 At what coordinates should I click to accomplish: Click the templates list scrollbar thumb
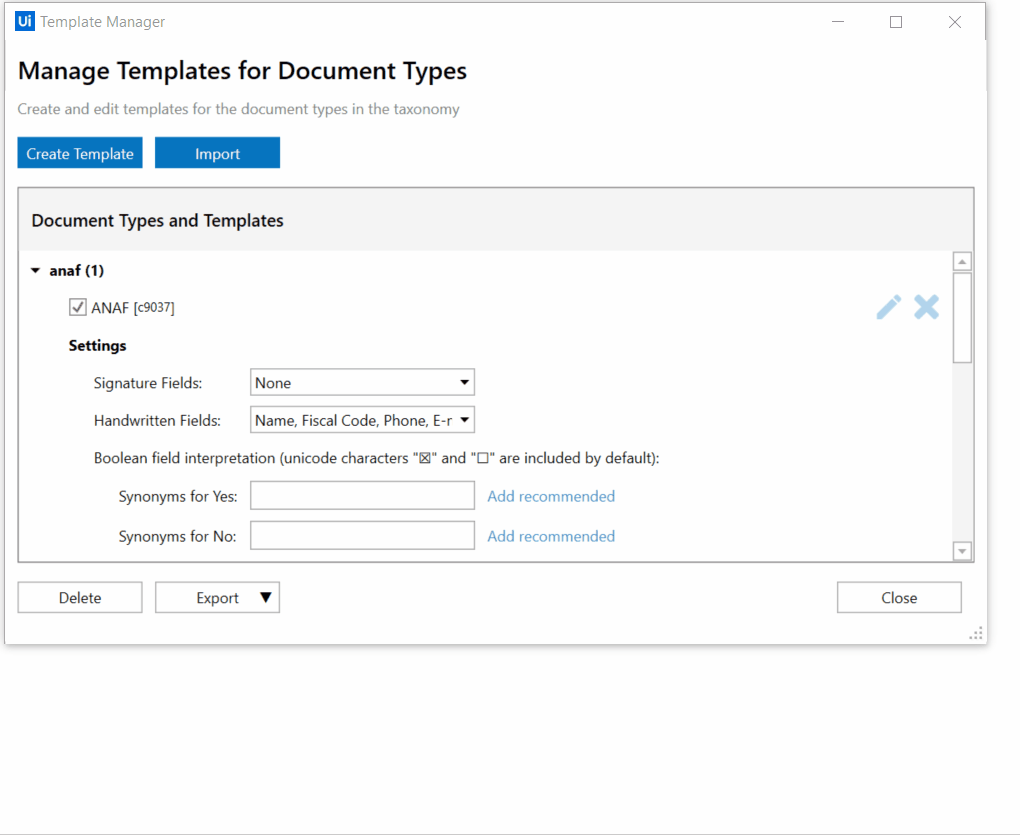click(962, 317)
